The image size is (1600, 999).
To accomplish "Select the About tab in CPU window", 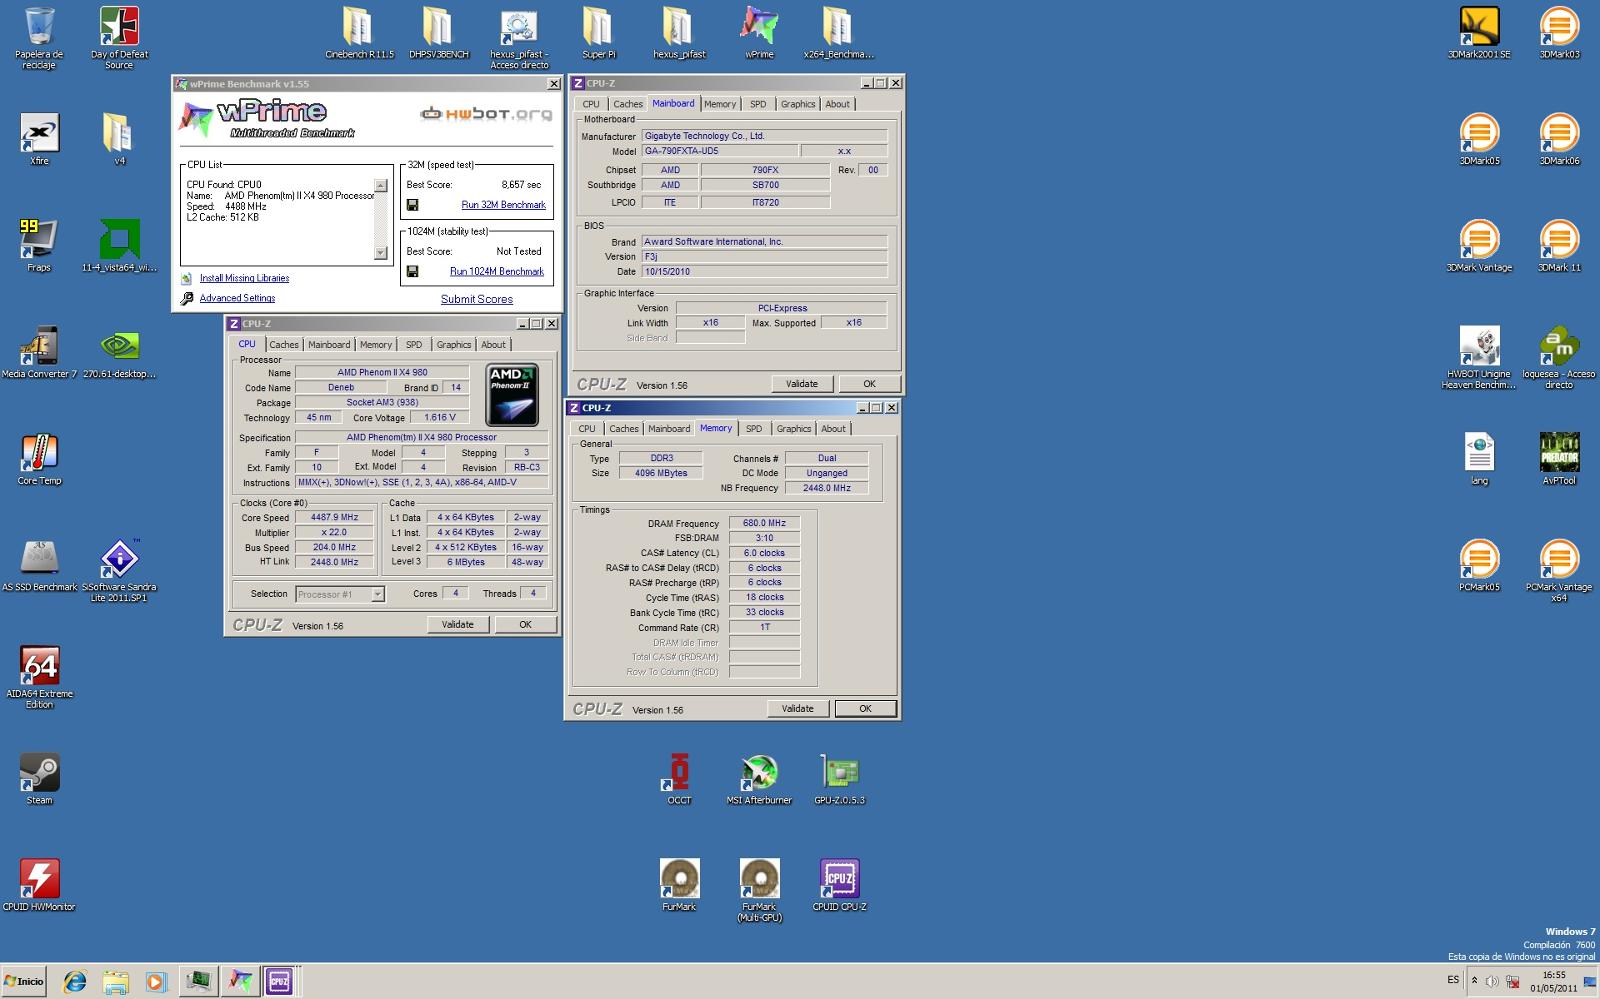I will pos(493,345).
